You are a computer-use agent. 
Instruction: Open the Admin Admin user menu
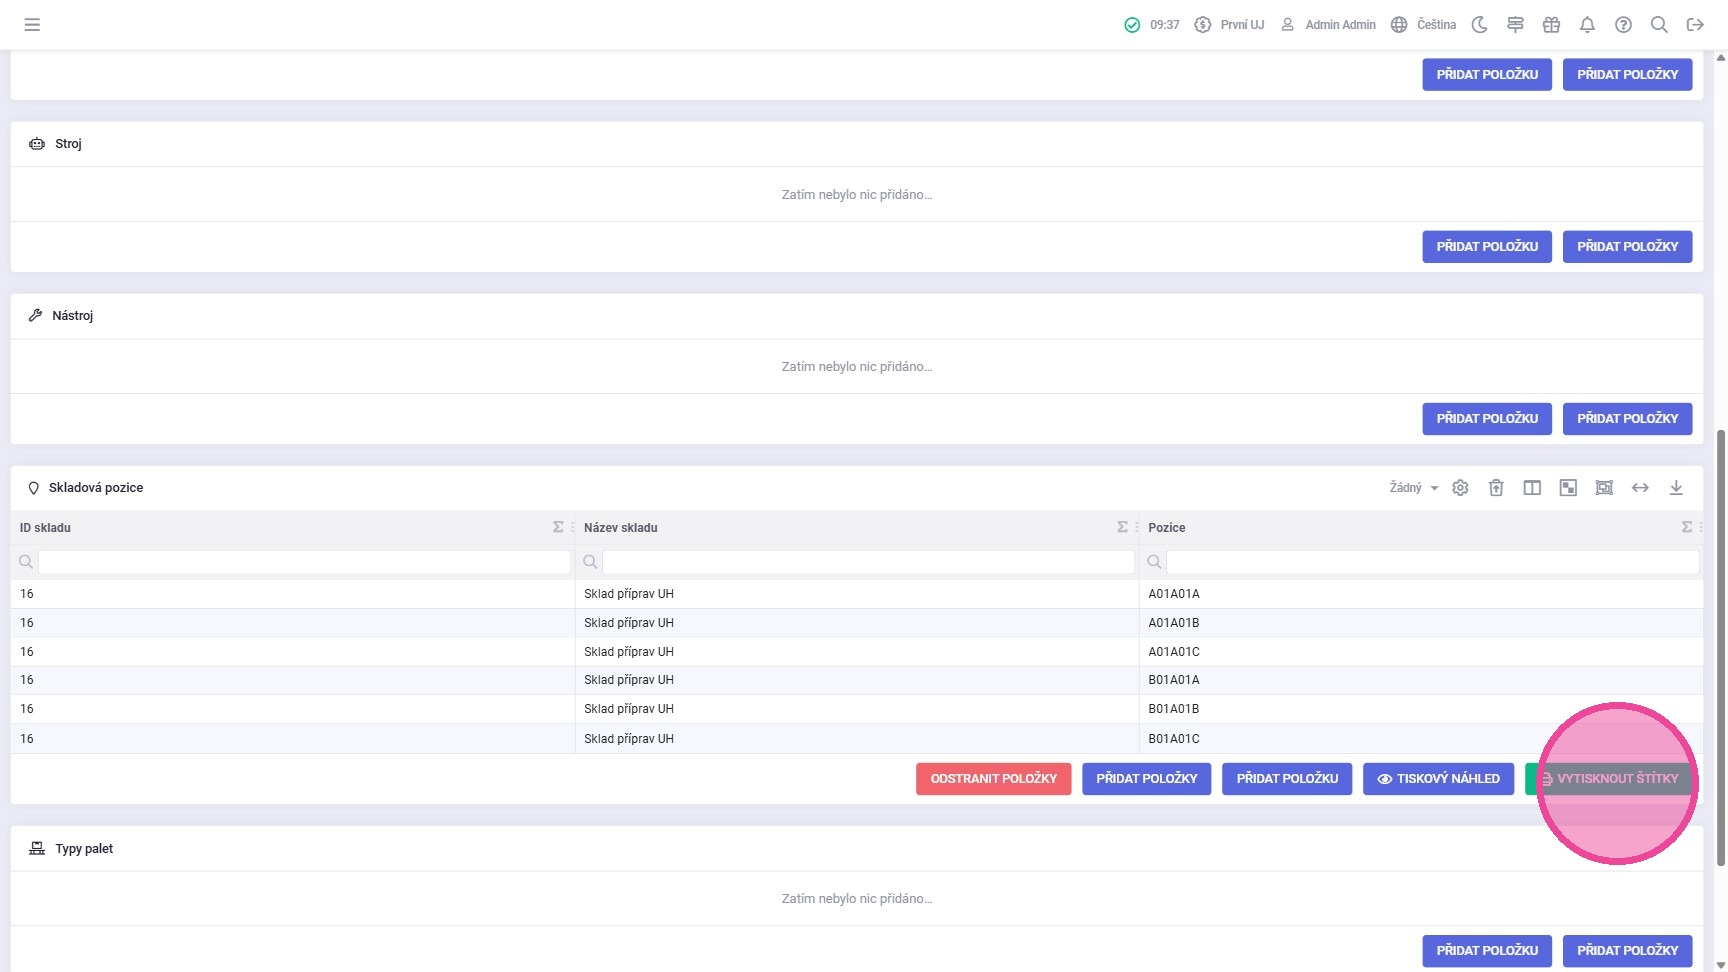click(1329, 25)
